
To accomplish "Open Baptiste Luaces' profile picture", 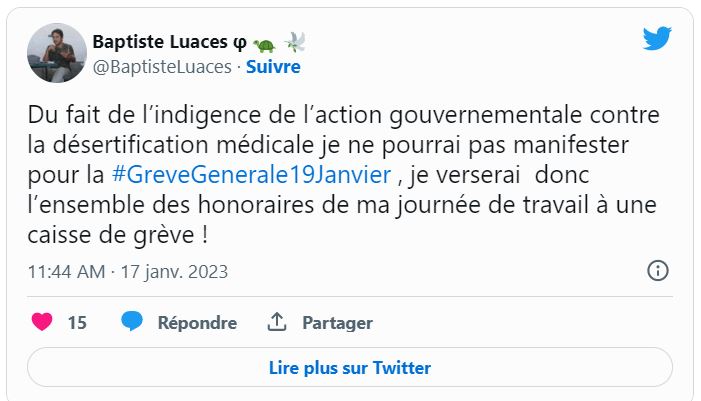I will [x=56, y=53].
